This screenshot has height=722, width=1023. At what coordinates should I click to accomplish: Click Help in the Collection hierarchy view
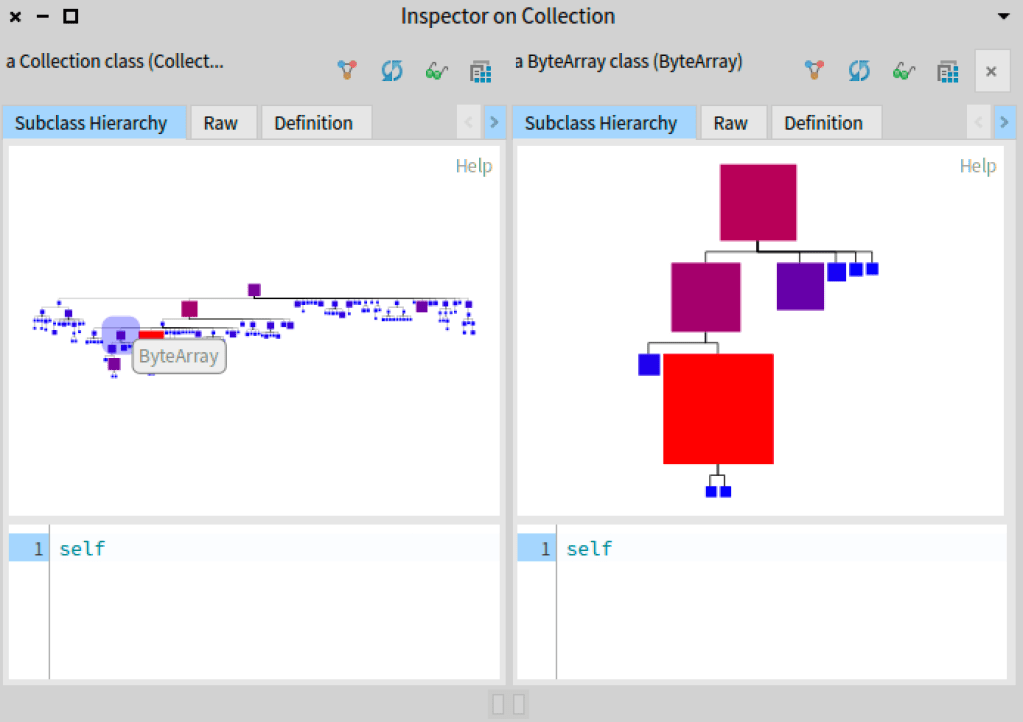(473, 166)
